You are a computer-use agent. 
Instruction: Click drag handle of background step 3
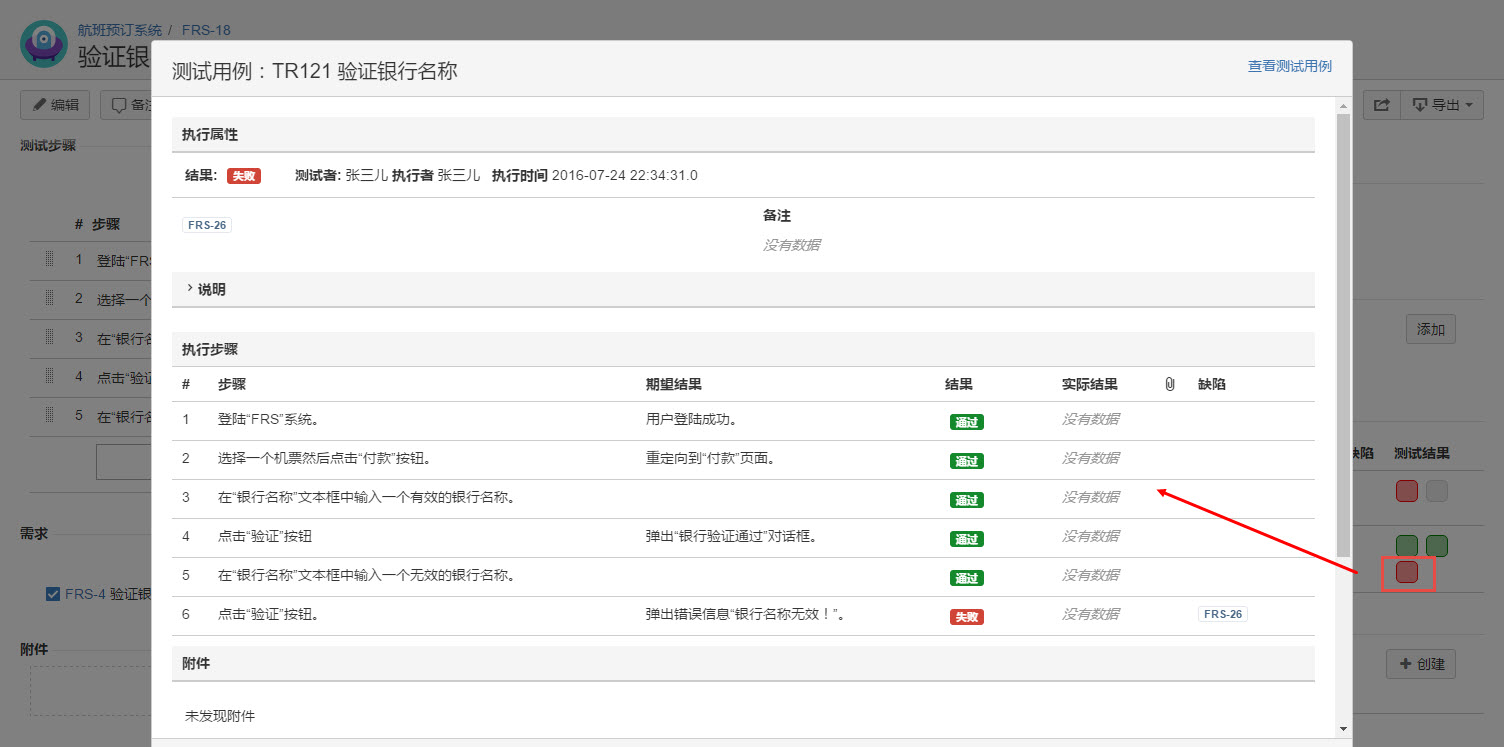pyautogui.click(x=49, y=337)
